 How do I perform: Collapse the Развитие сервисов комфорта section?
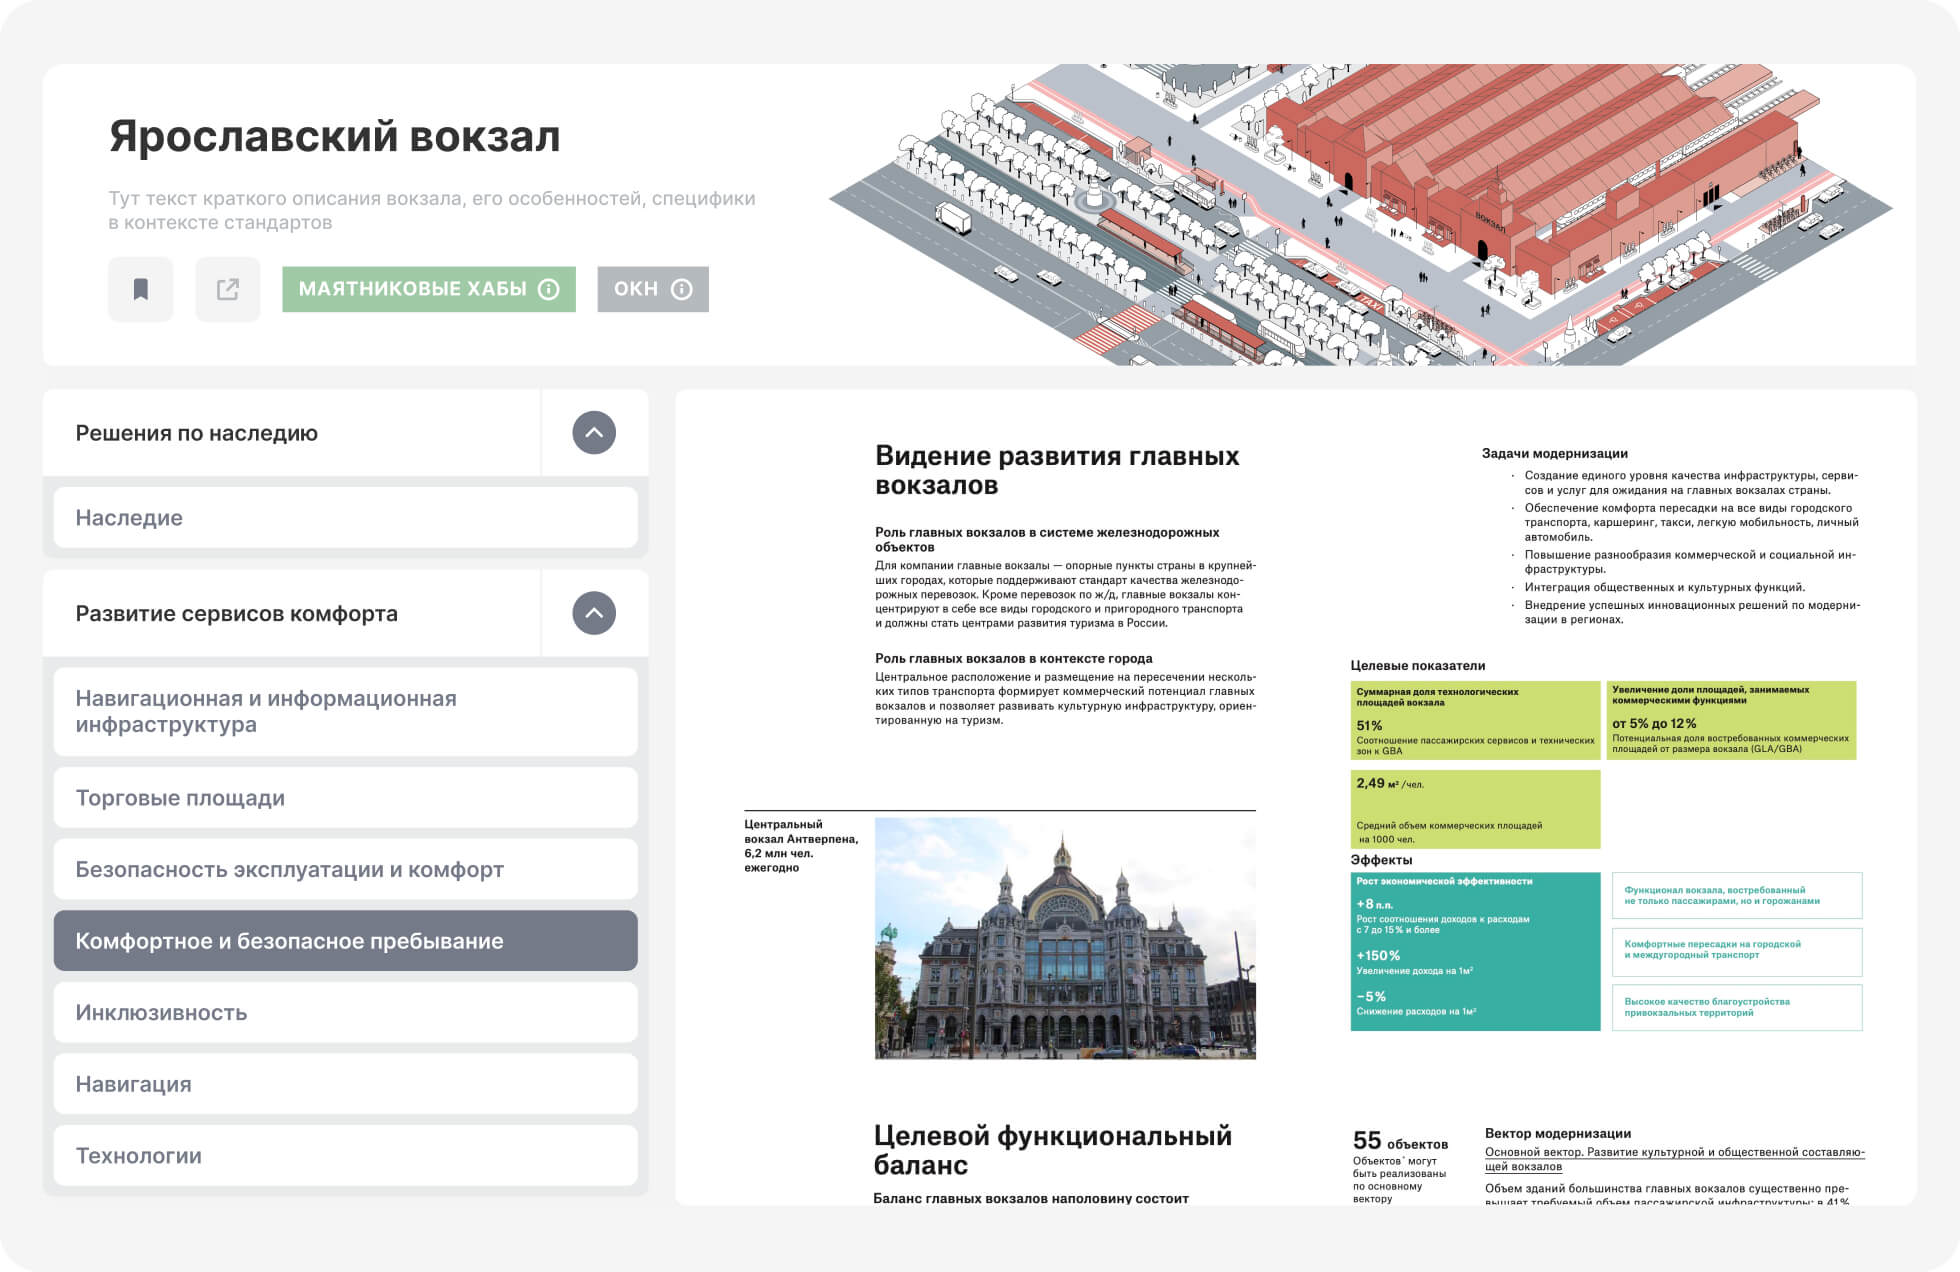pyautogui.click(x=594, y=613)
